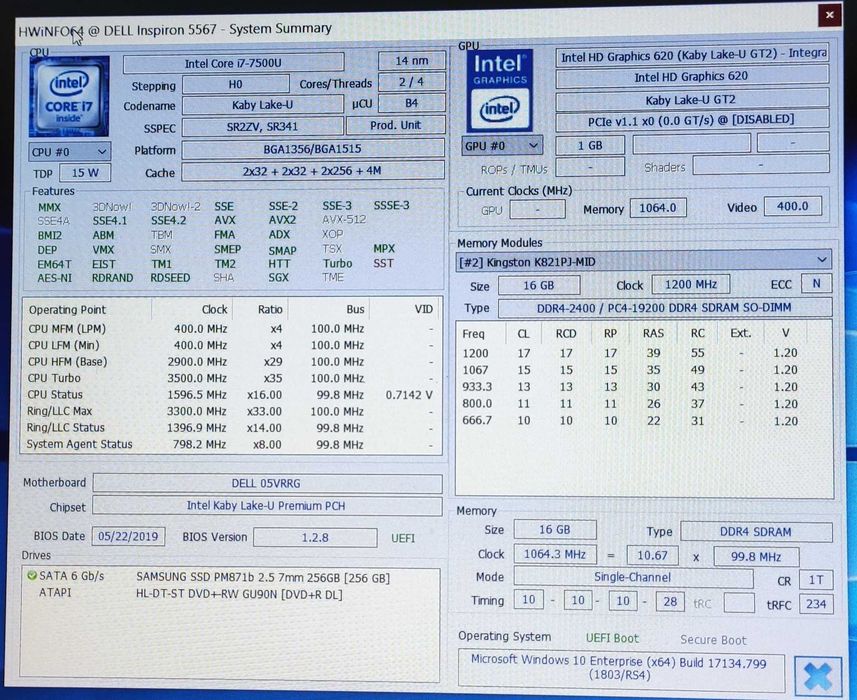Click the Kaby Lake-U GT2 GPU codename field
This screenshot has width=857, height=700.
coord(691,100)
